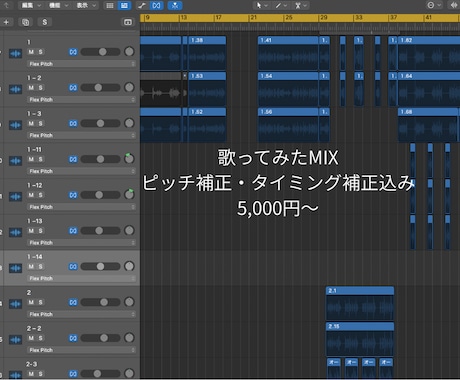The image size is (460, 380).
Task: Select the highlighted tracks area view icon
Action: pyautogui.click(x=124, y=5)
